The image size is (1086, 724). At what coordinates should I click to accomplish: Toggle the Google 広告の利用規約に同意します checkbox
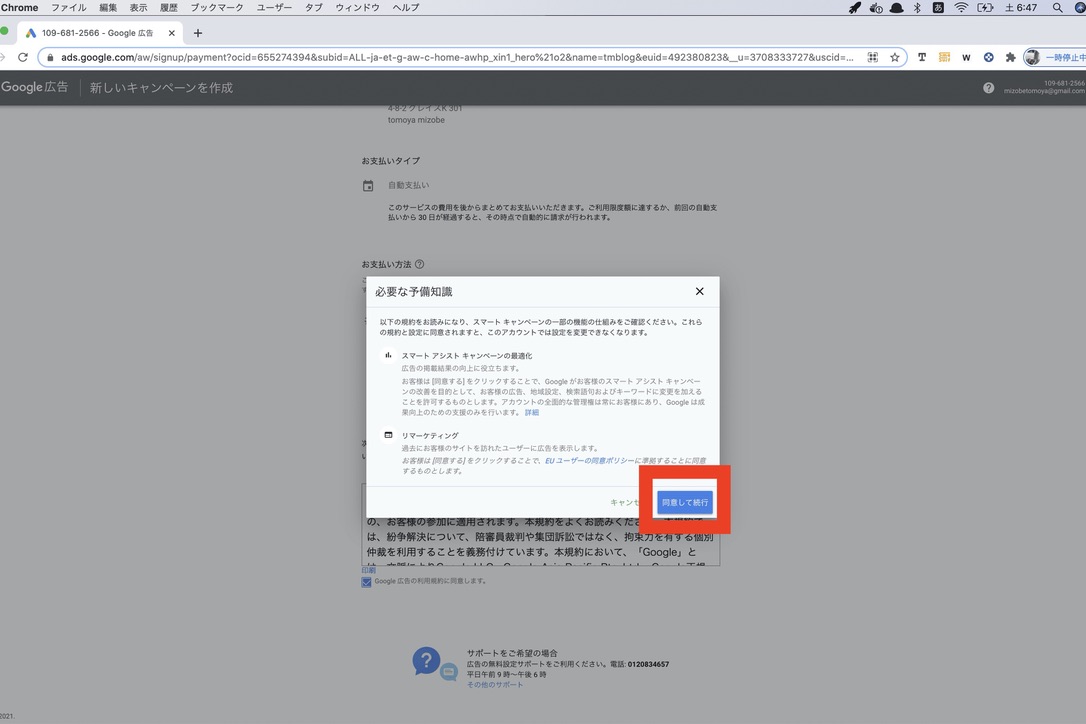click(366, 582)
